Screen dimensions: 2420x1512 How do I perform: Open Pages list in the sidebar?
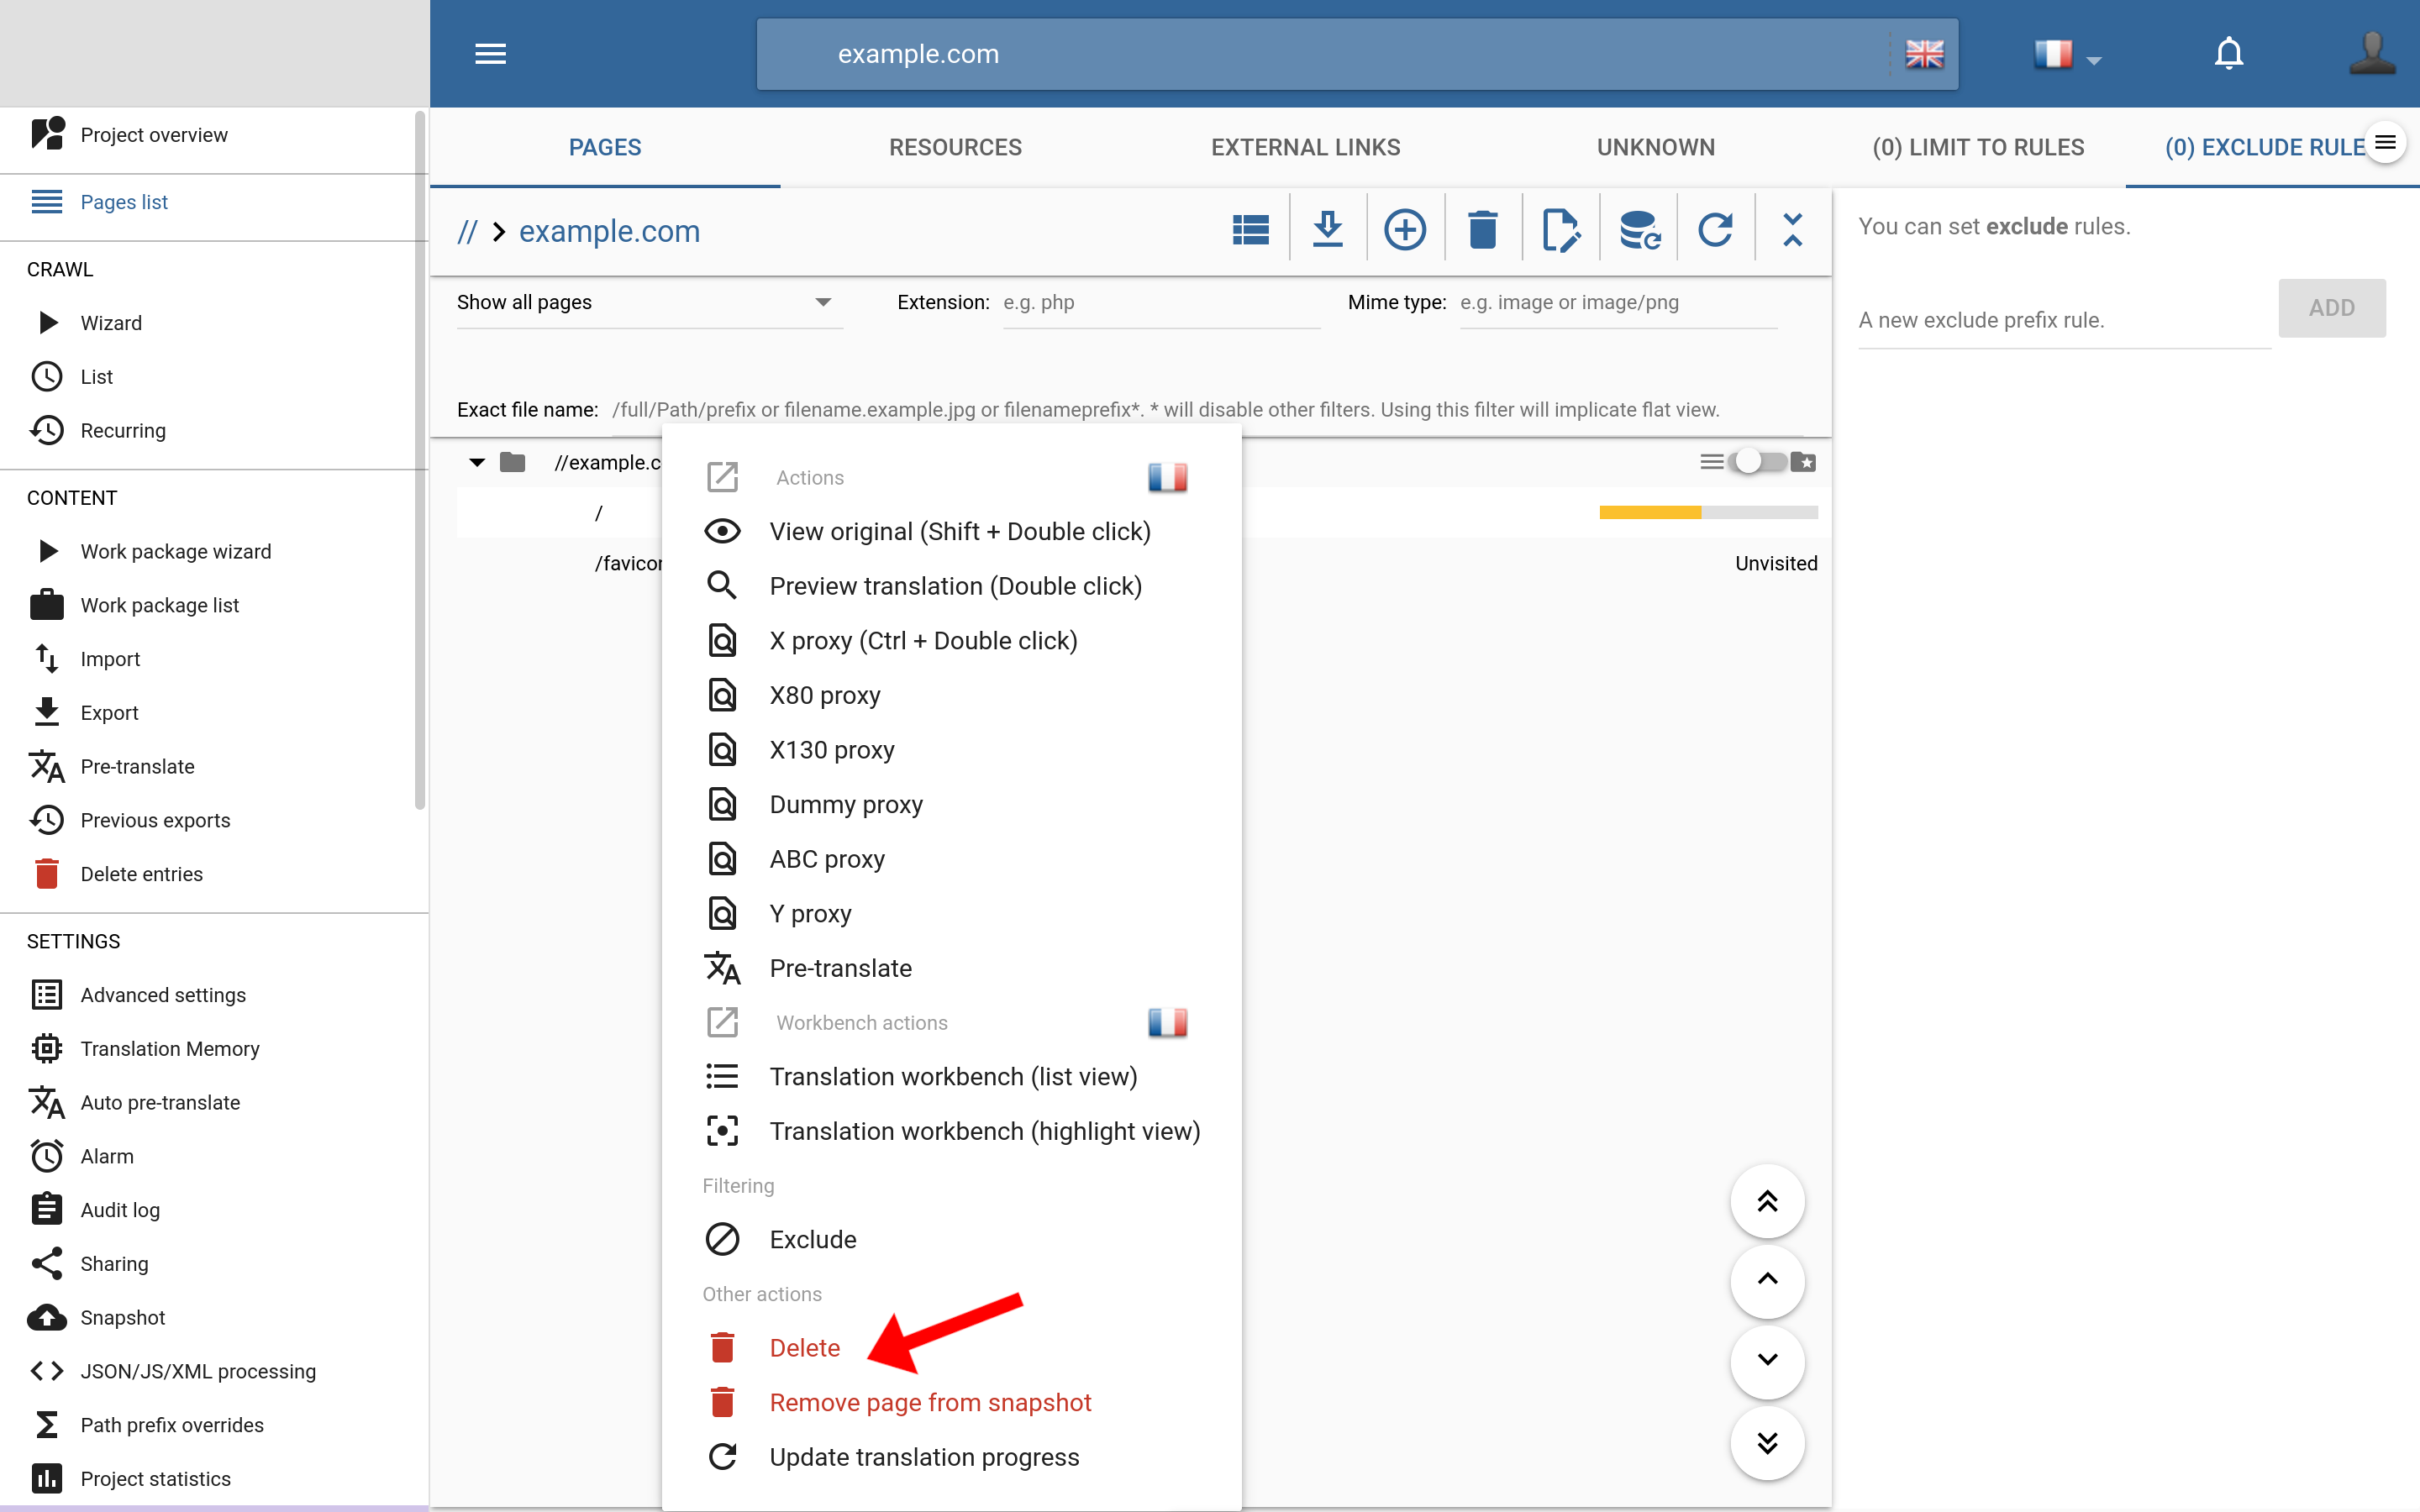pos(124,202)
